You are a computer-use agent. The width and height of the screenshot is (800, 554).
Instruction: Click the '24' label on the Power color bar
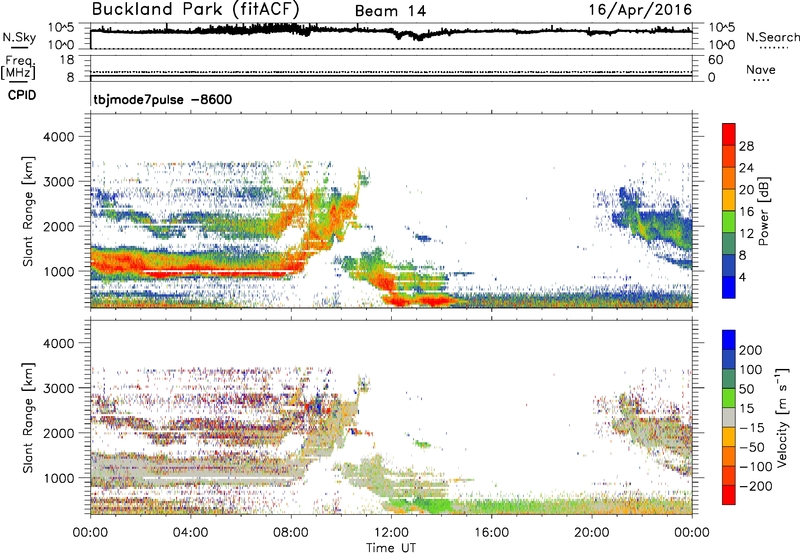click(746, 168)
